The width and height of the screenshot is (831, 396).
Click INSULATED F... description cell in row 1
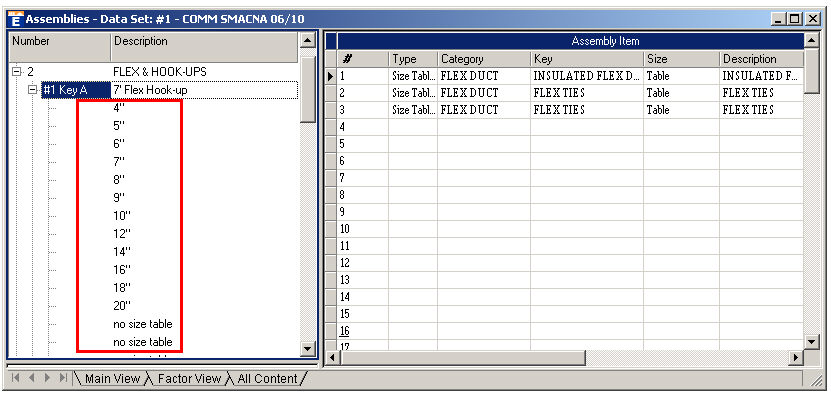click(x=762, y=76)
